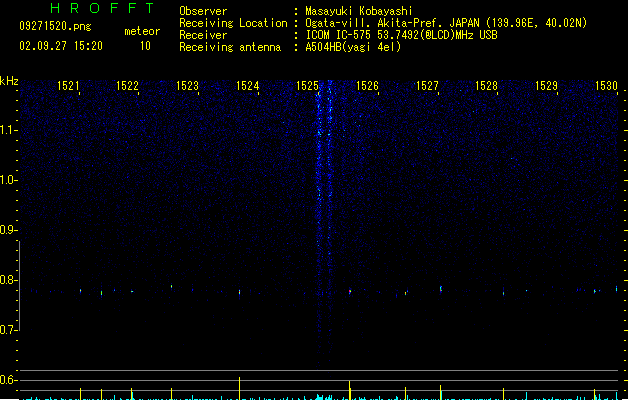
Task: Click the meteor label
Action: [x=142, y=31]
